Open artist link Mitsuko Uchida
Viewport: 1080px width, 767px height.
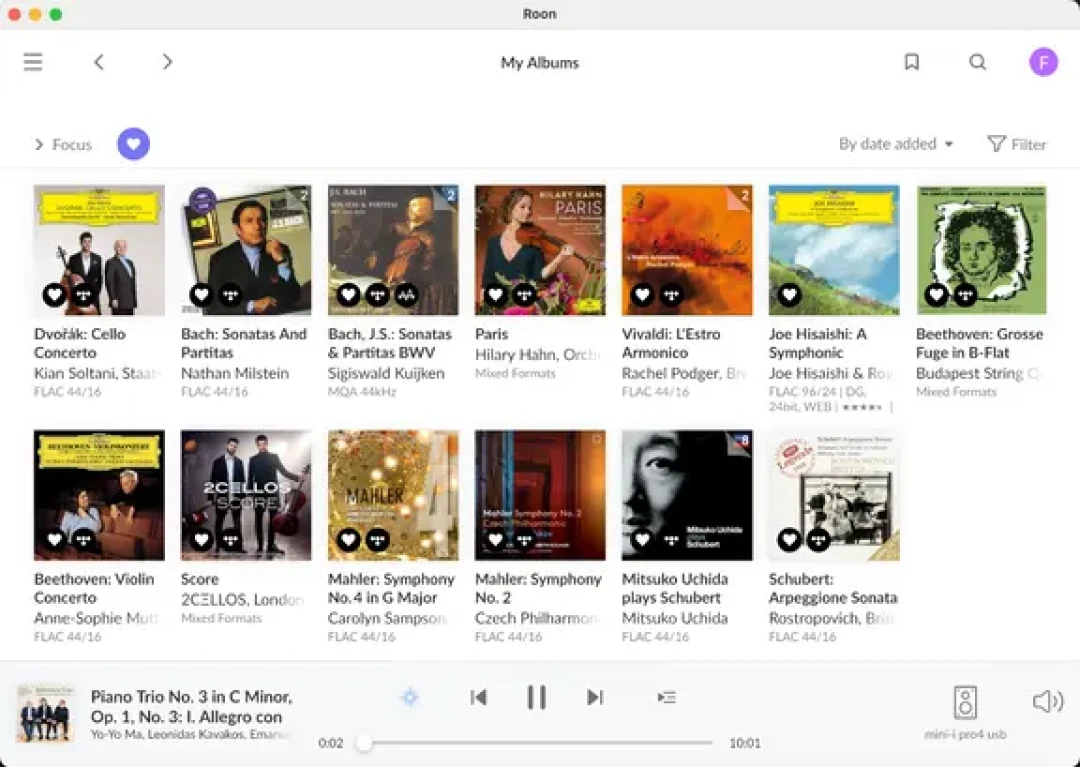[675, 618]
